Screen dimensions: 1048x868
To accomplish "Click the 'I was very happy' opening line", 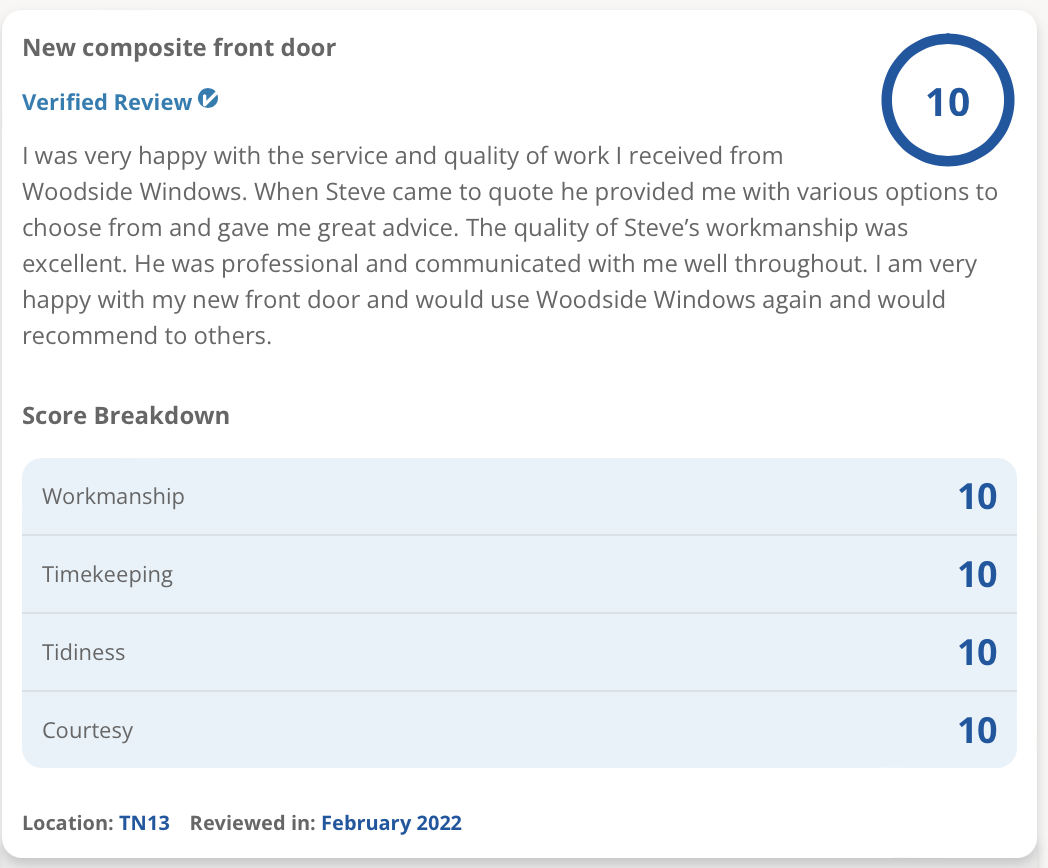I will click(402, 156).
